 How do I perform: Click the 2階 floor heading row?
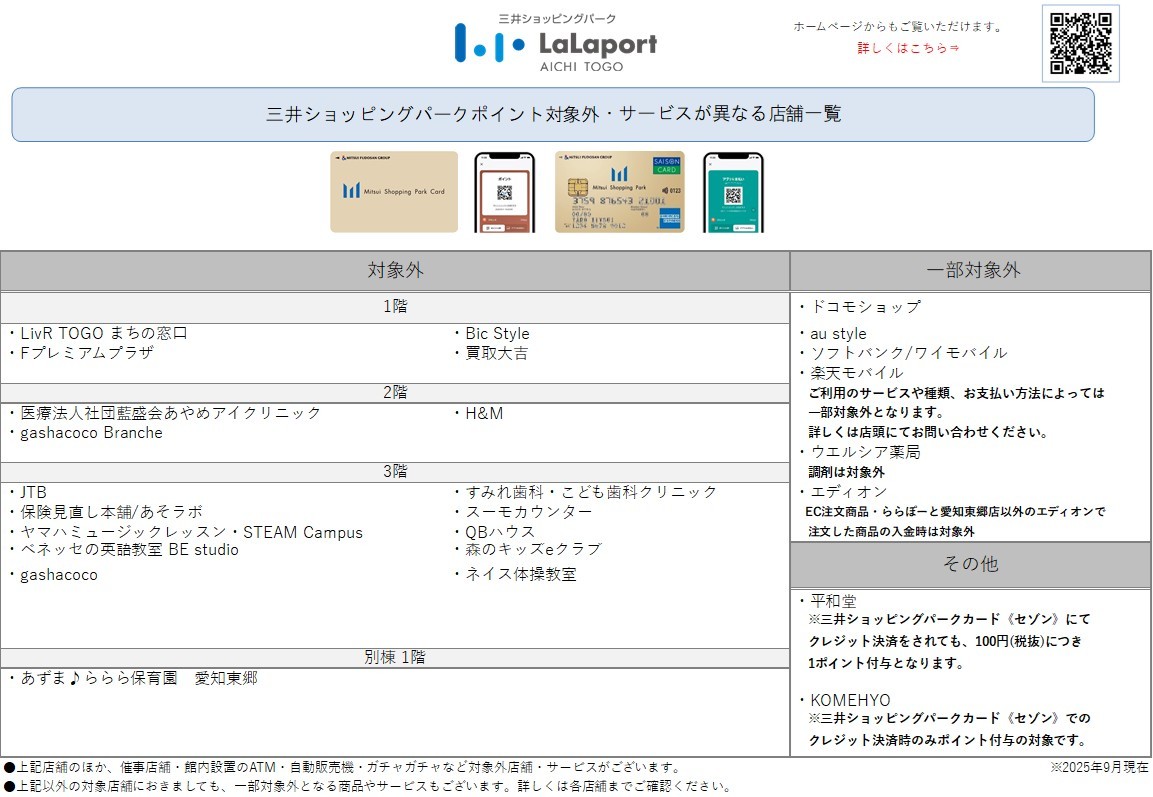(x=395, y=393)
